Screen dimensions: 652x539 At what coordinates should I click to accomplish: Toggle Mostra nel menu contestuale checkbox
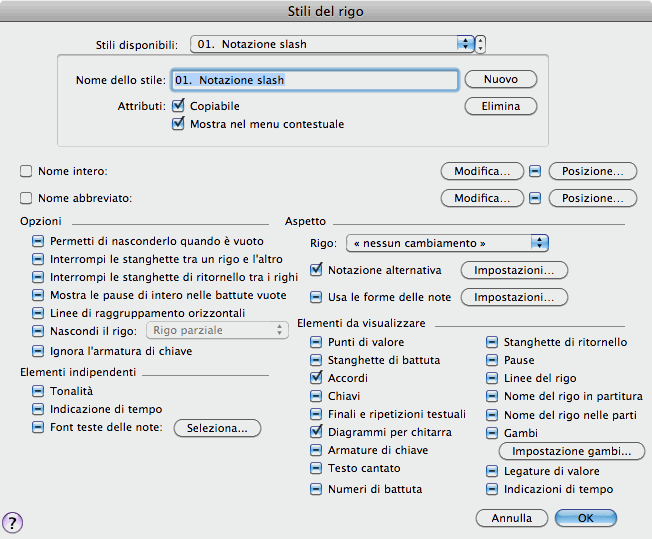coord(179,124)
